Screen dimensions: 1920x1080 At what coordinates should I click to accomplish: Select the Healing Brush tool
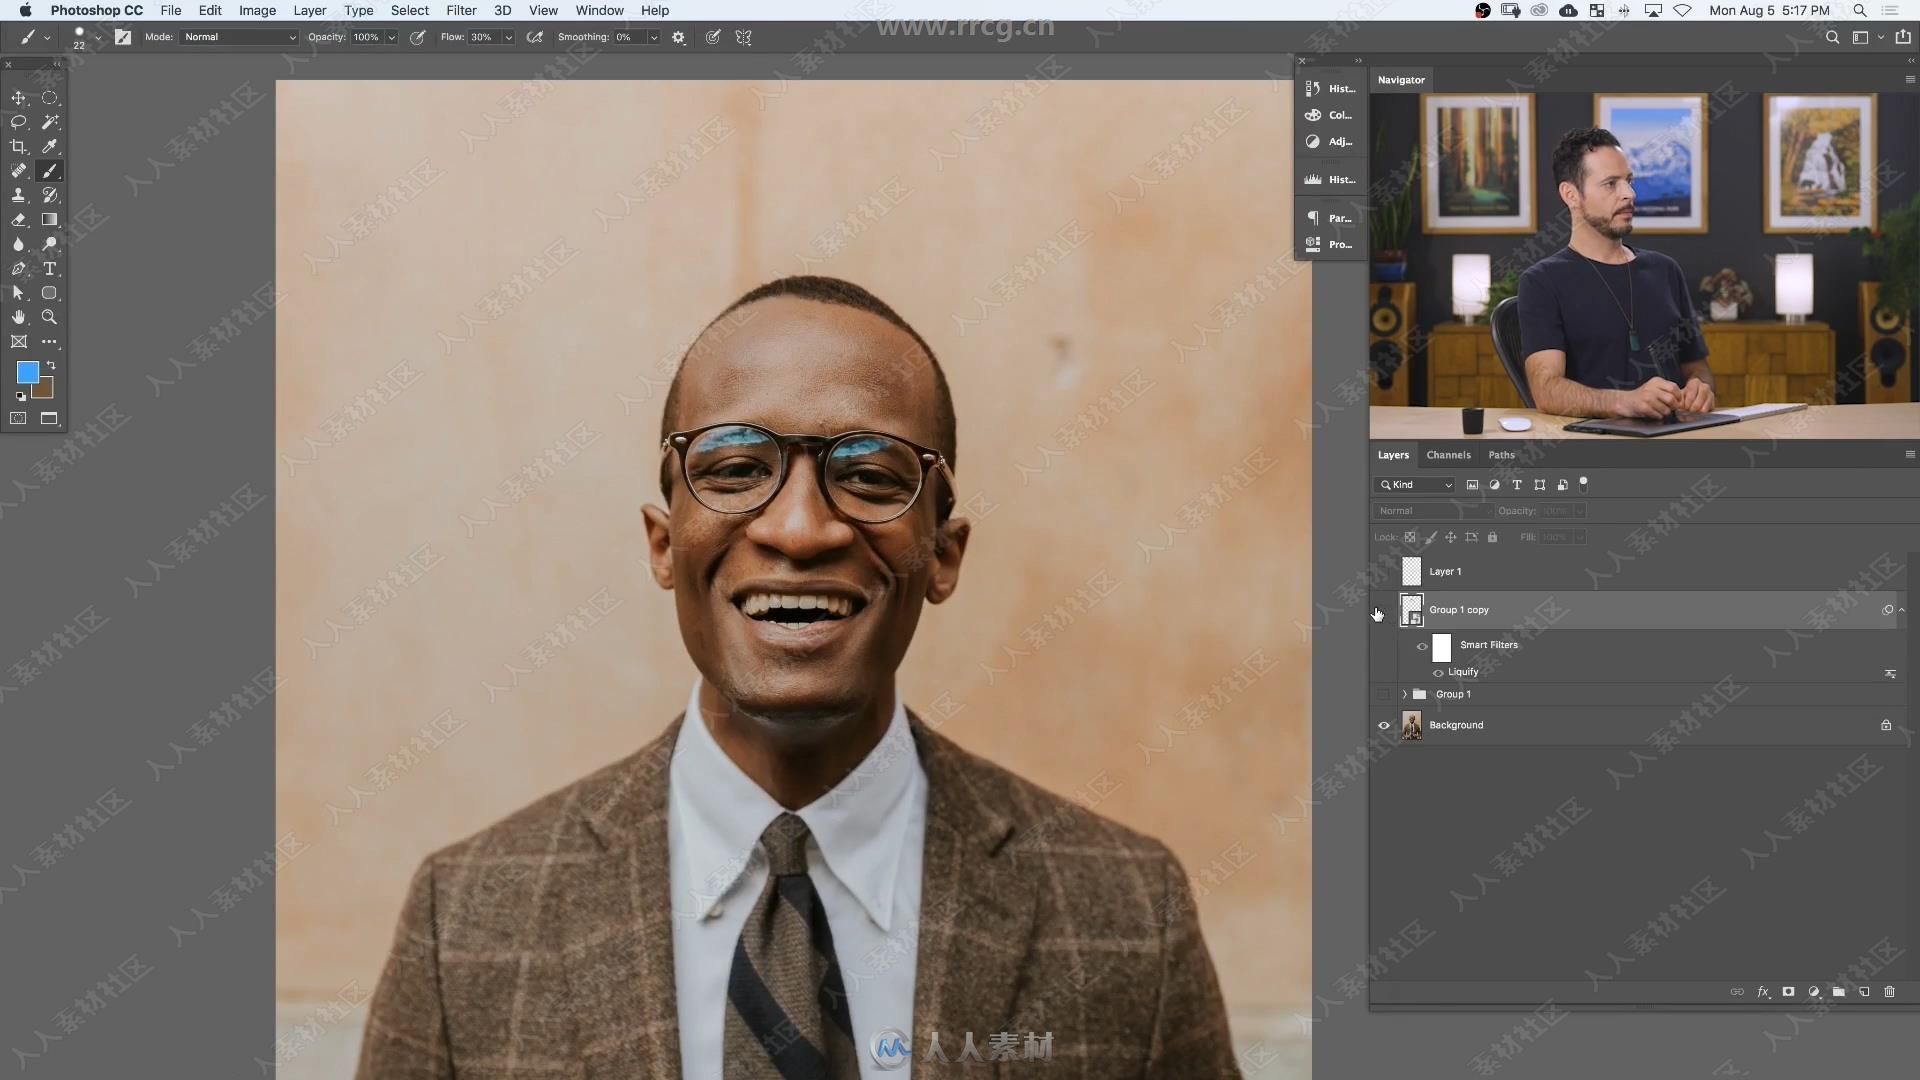[x=18, y=171]
